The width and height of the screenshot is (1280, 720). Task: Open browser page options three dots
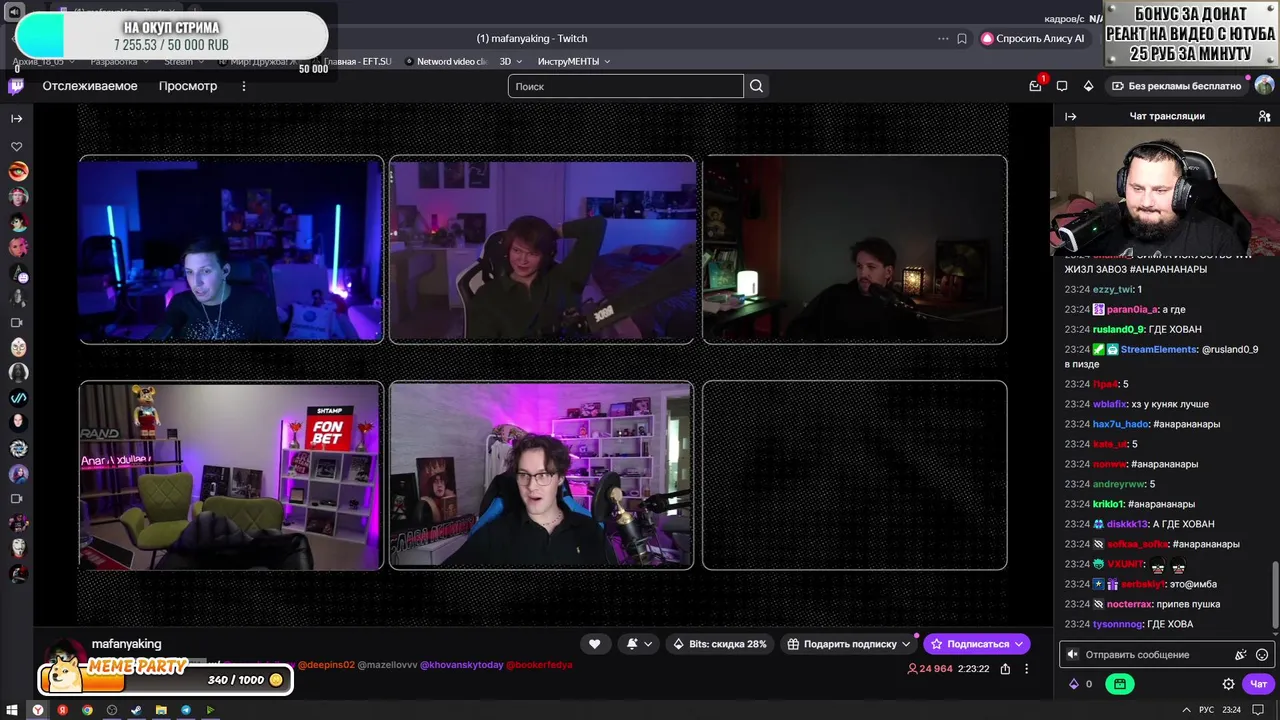pyautogui.click(x=943, y=38)
